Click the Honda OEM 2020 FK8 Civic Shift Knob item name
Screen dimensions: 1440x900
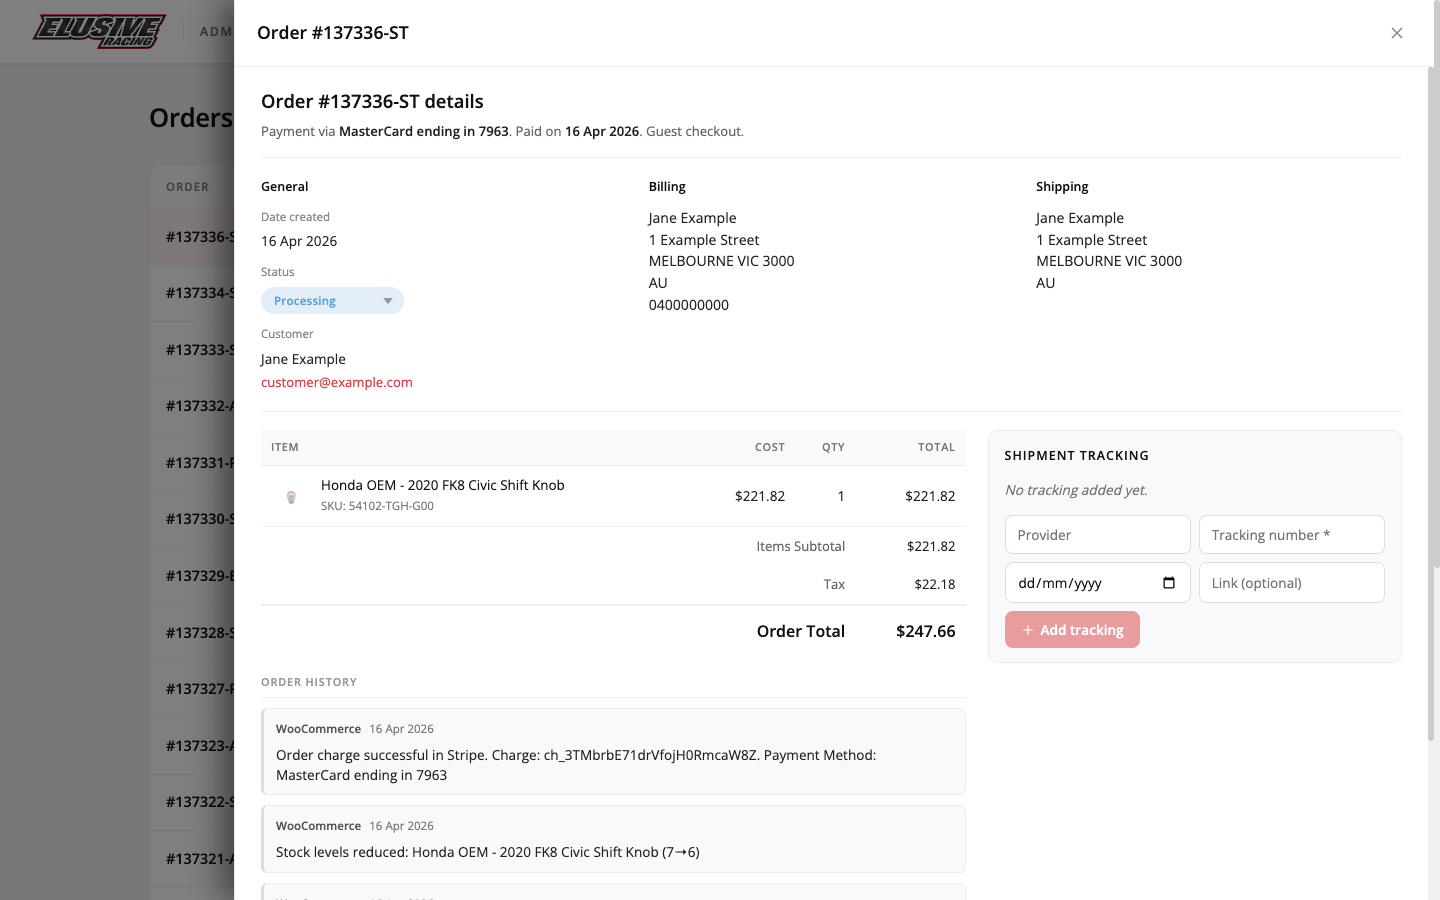(x=443, y=485)
